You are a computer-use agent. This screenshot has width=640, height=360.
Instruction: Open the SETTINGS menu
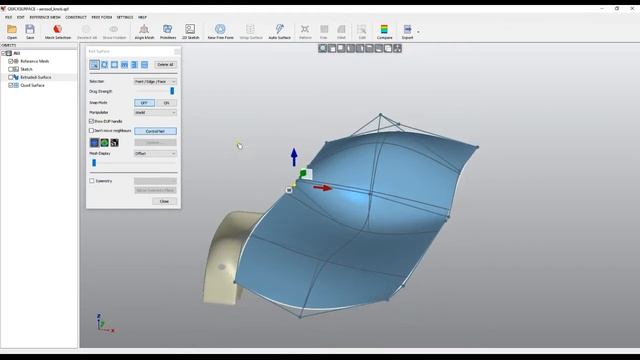click(125, 17)
